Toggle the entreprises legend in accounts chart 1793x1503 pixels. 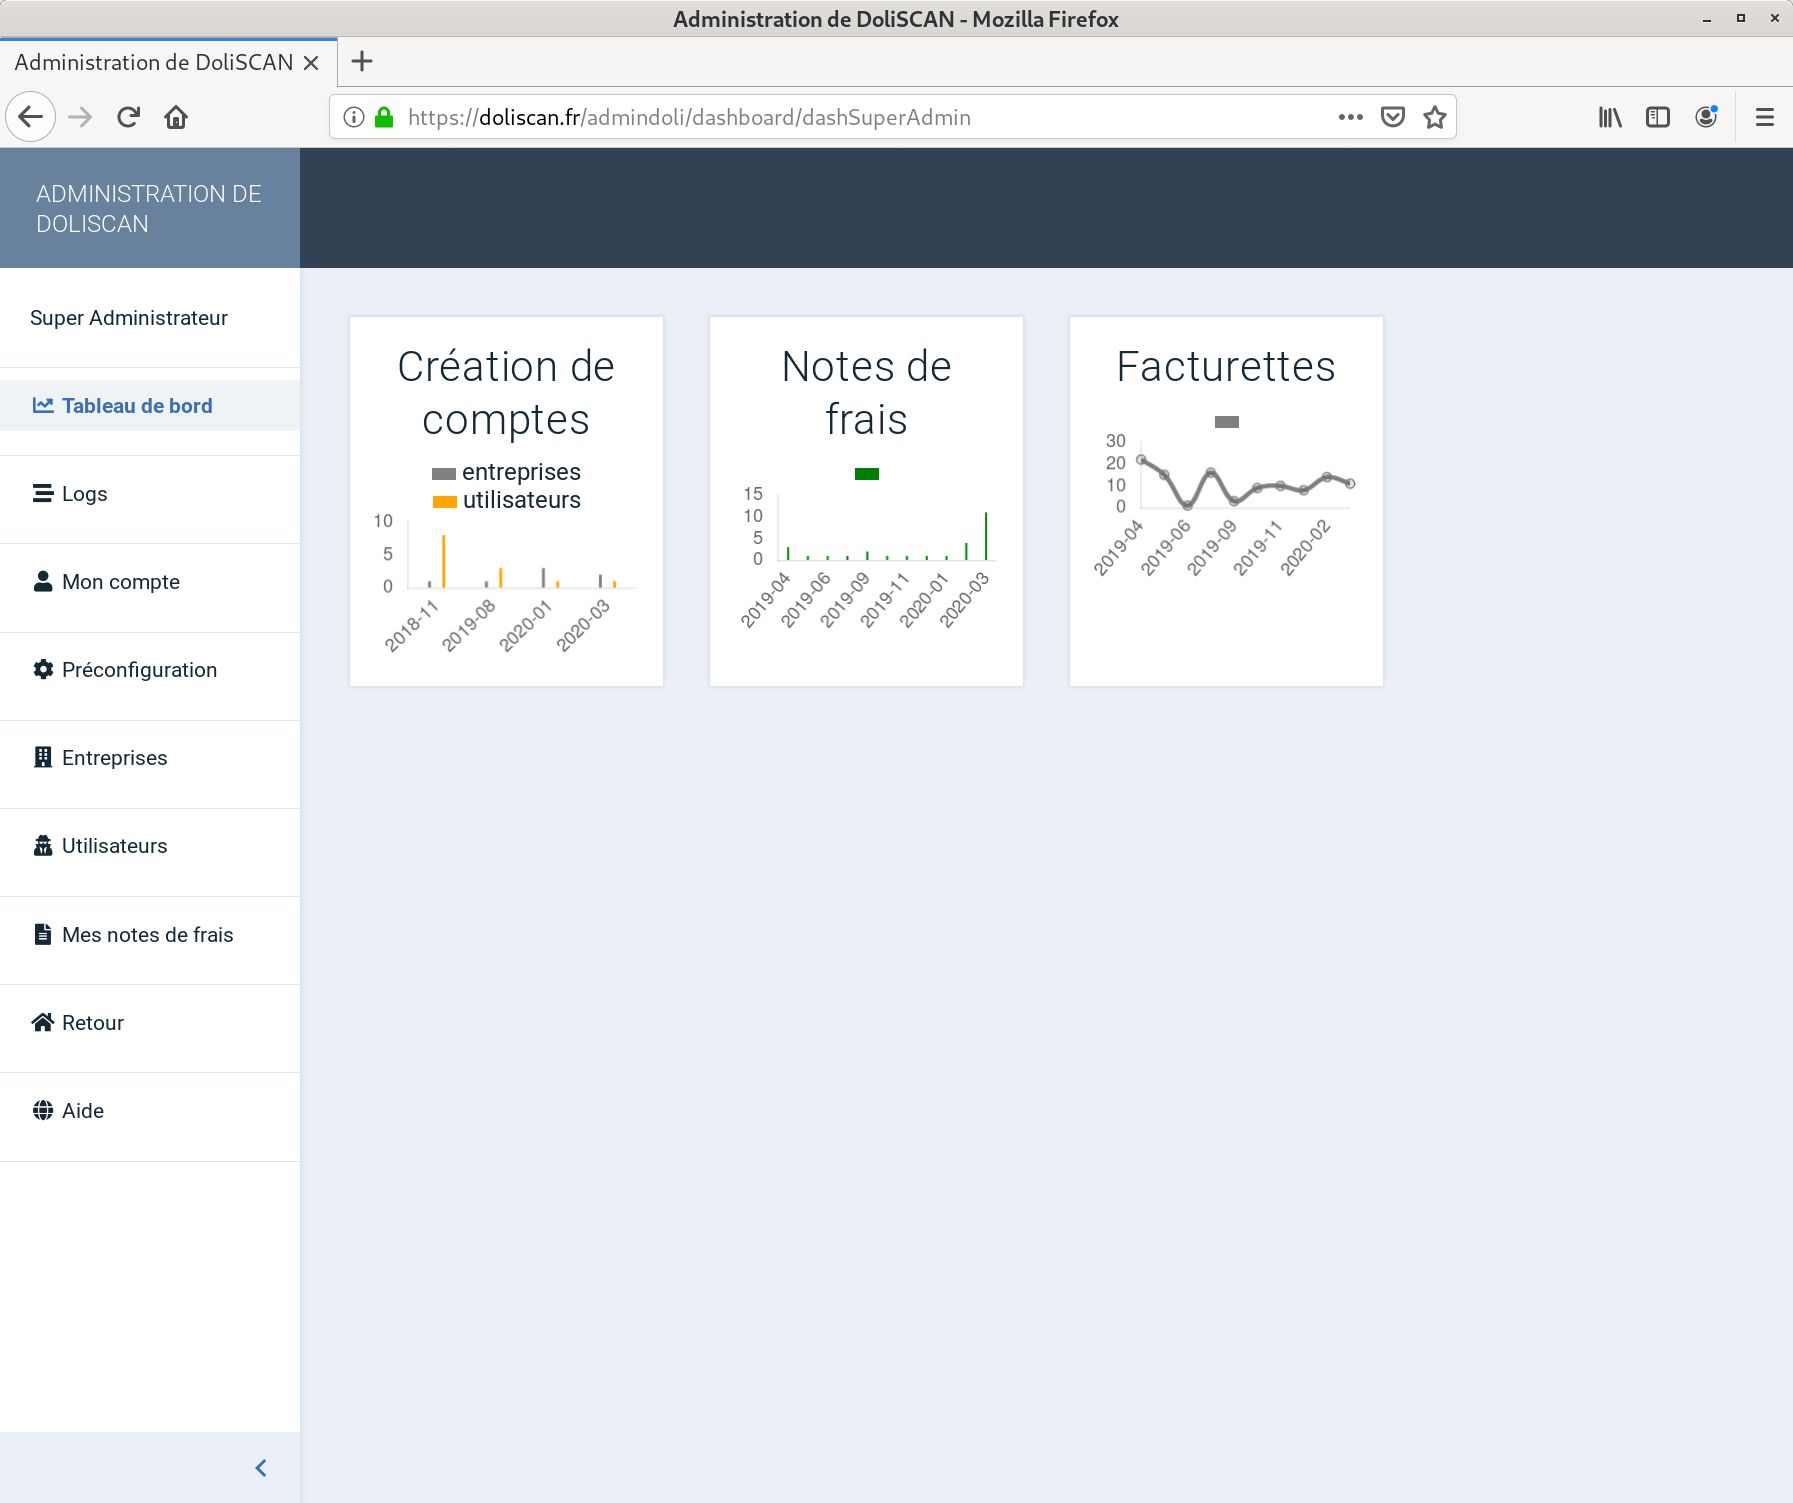[506, 473]
